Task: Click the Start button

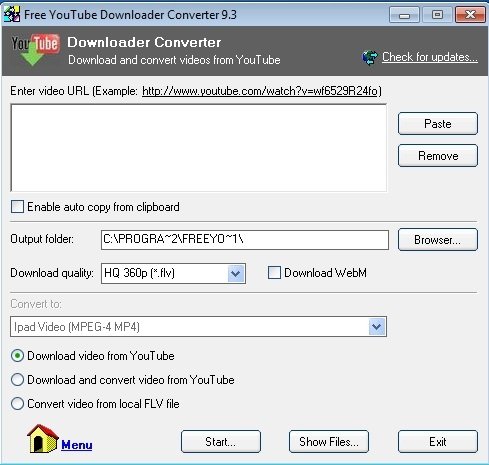Action: [x=221, y=442]
